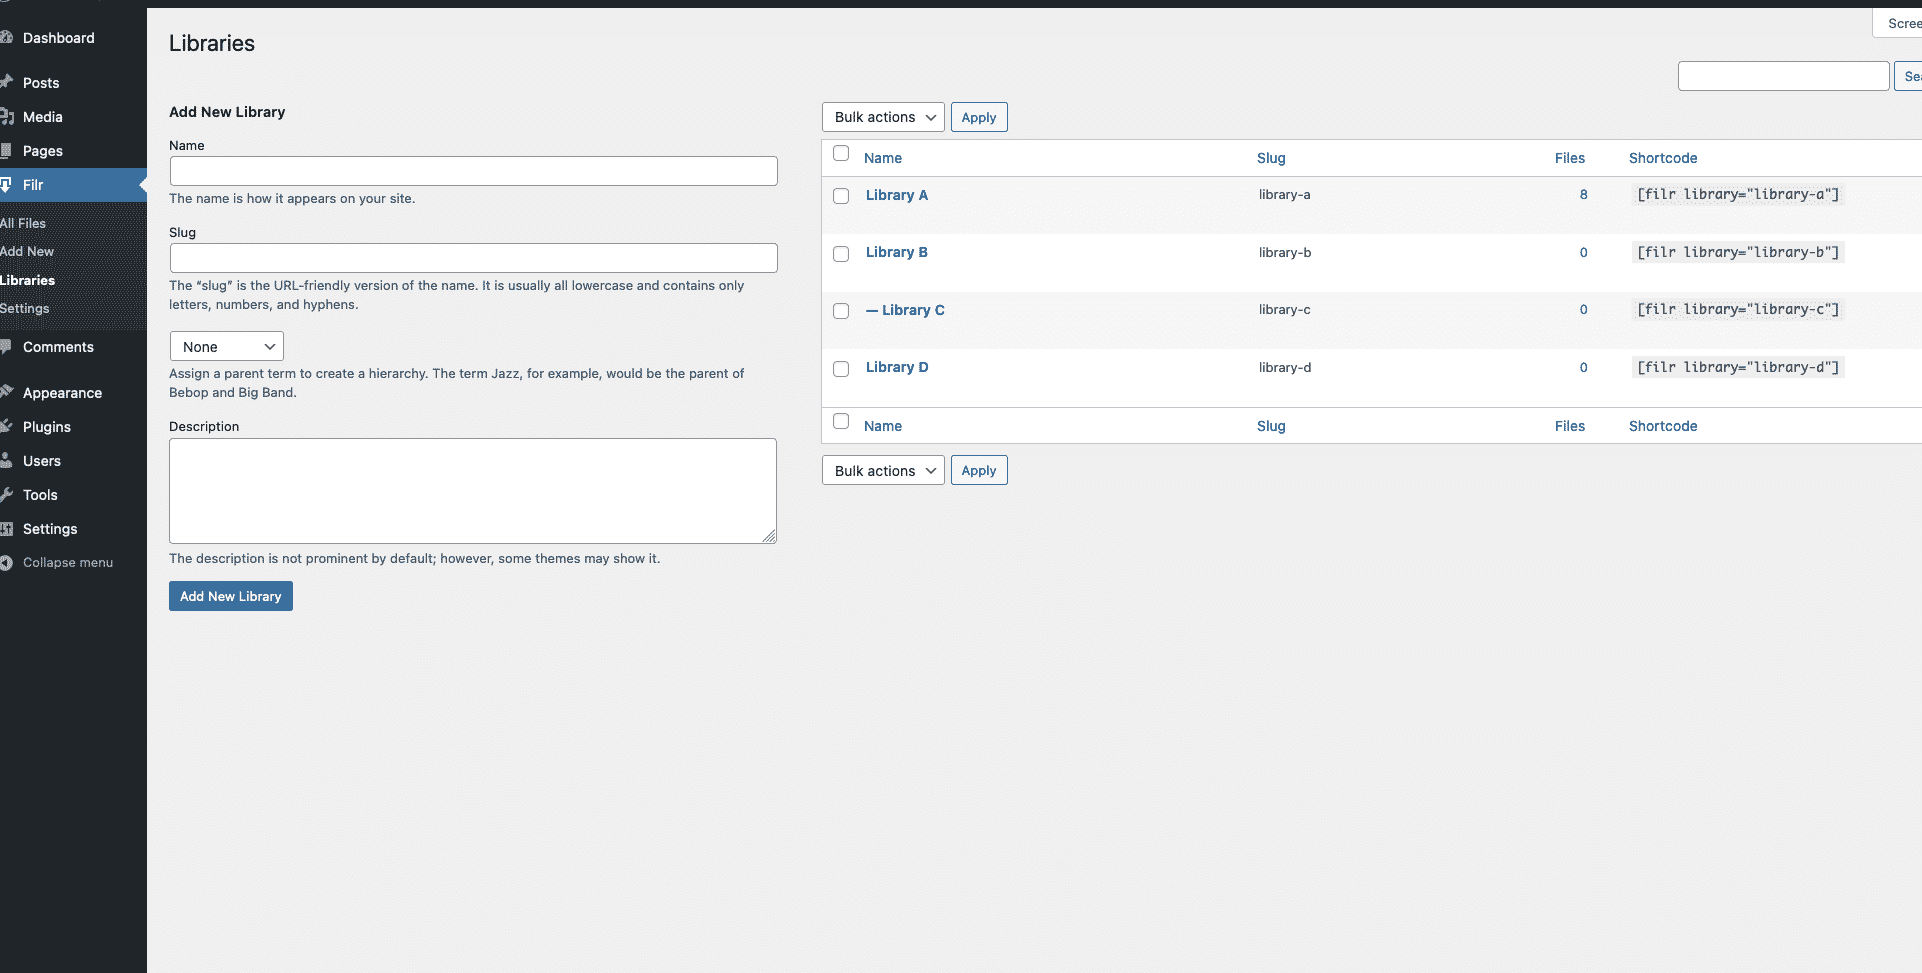Click the bottom Apply button
This screenshot has height=973, width=1922.
(979, 471)
